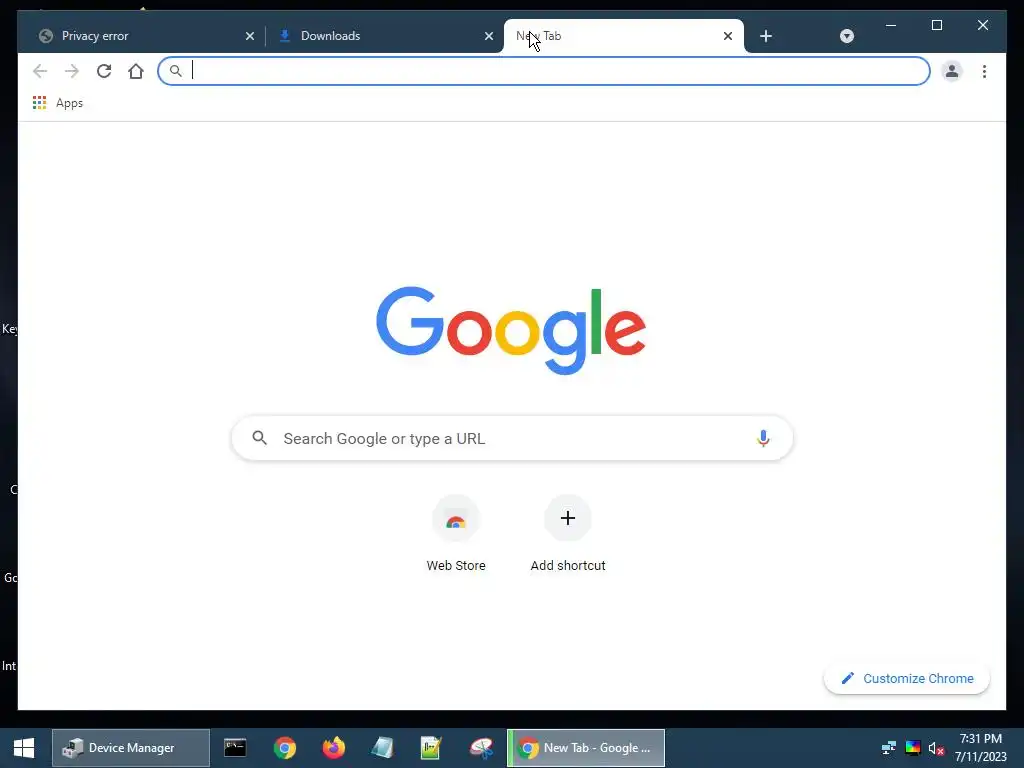1024x768 pixels.
Task: Open the Chrome profile avatar menu
Action: point(952,71)
